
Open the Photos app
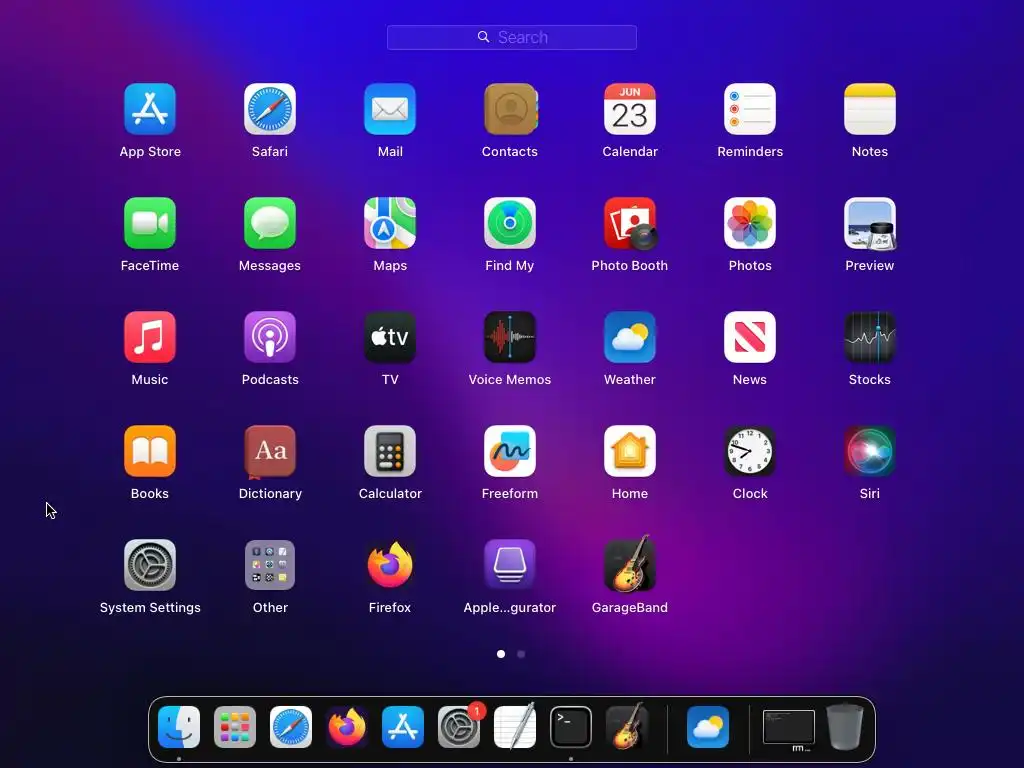pos(750,223)
